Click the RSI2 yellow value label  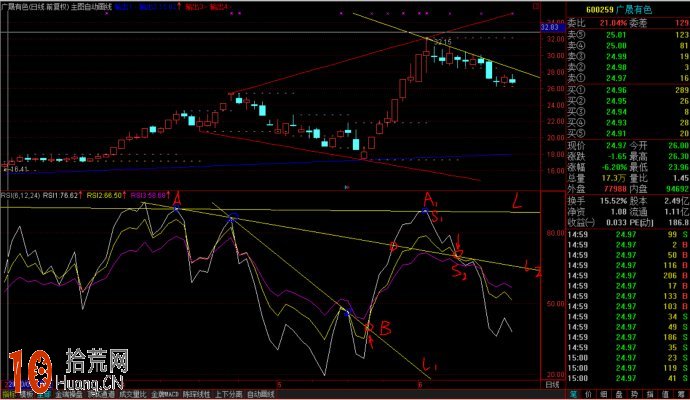click(106, 195)
